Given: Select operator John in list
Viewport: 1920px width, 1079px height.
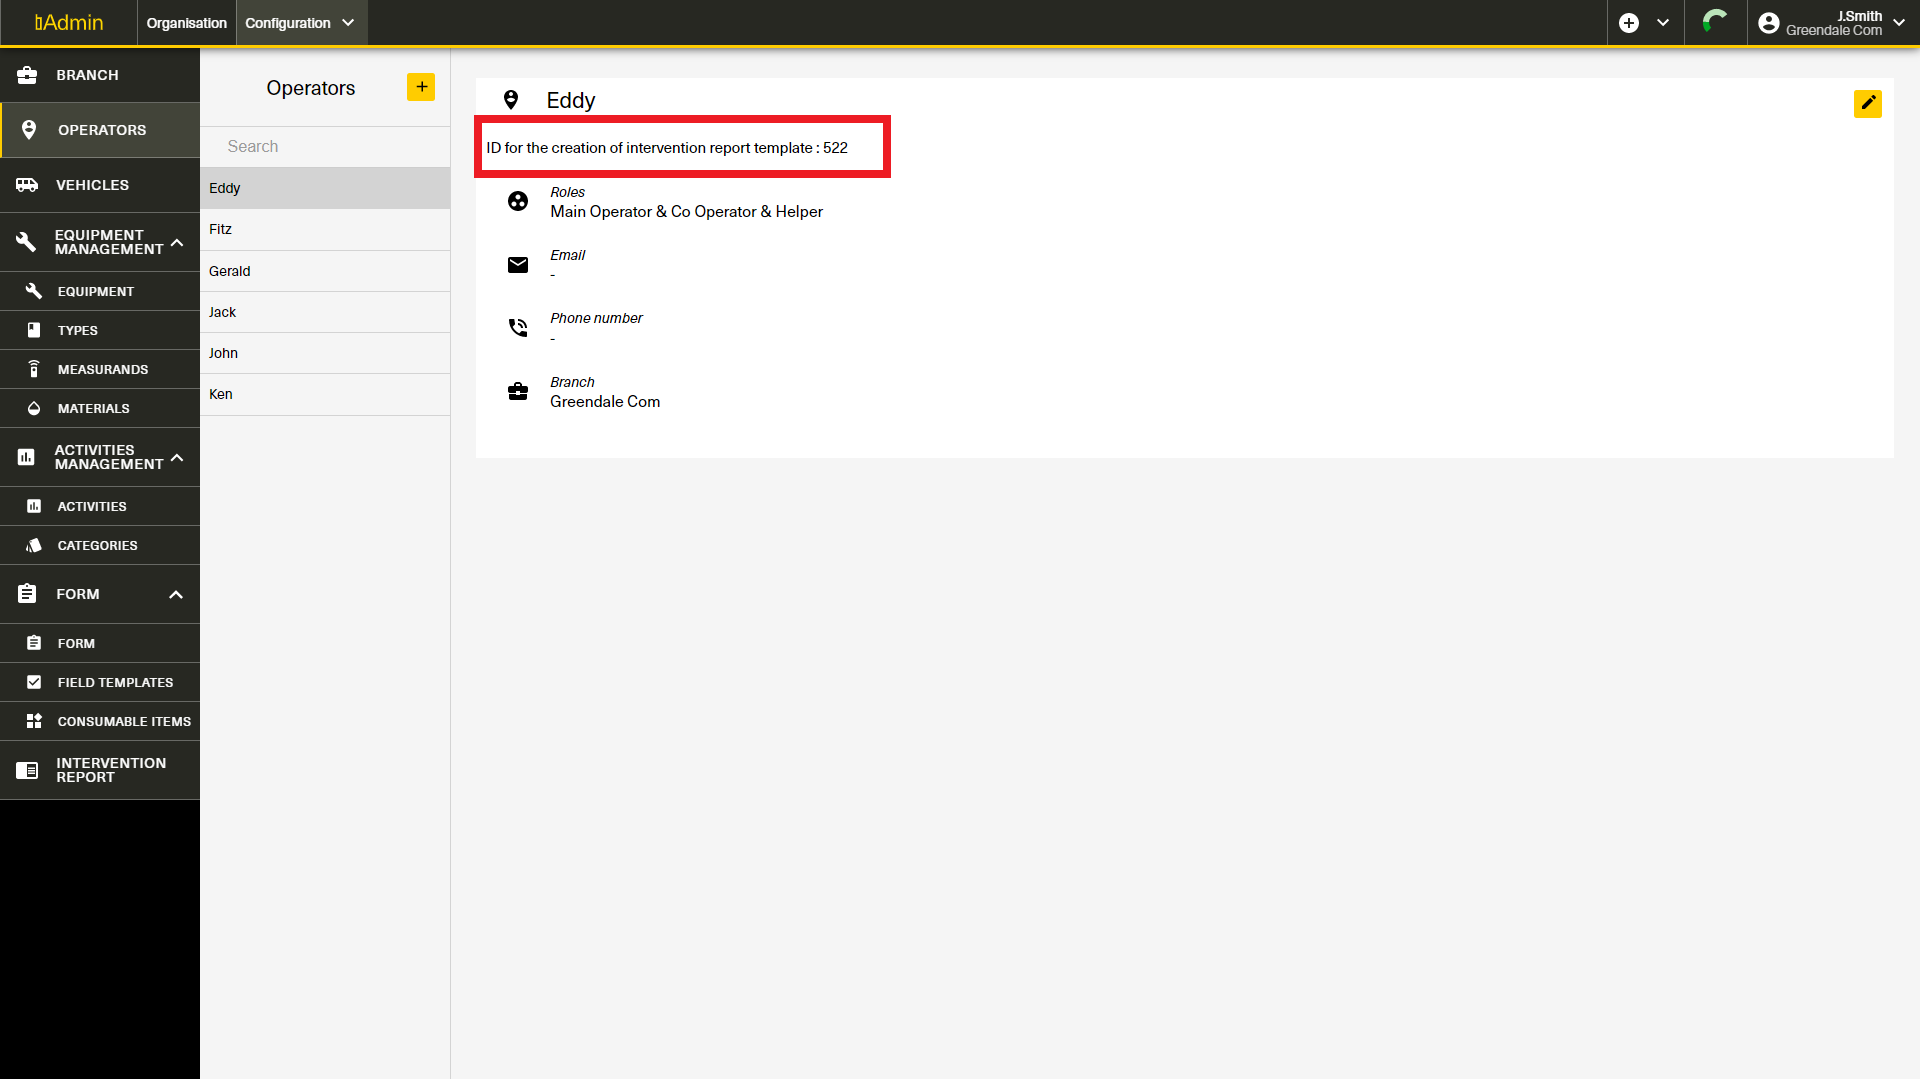Looking at the screenshot, I should pos(325,353).
